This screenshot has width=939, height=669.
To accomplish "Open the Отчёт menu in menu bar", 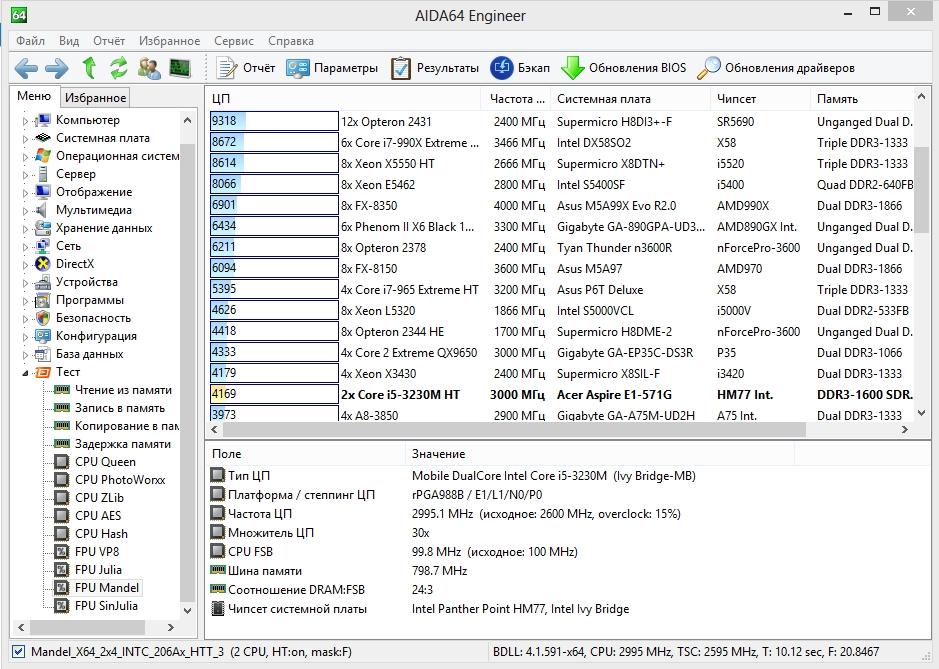I will pos(109,41).
